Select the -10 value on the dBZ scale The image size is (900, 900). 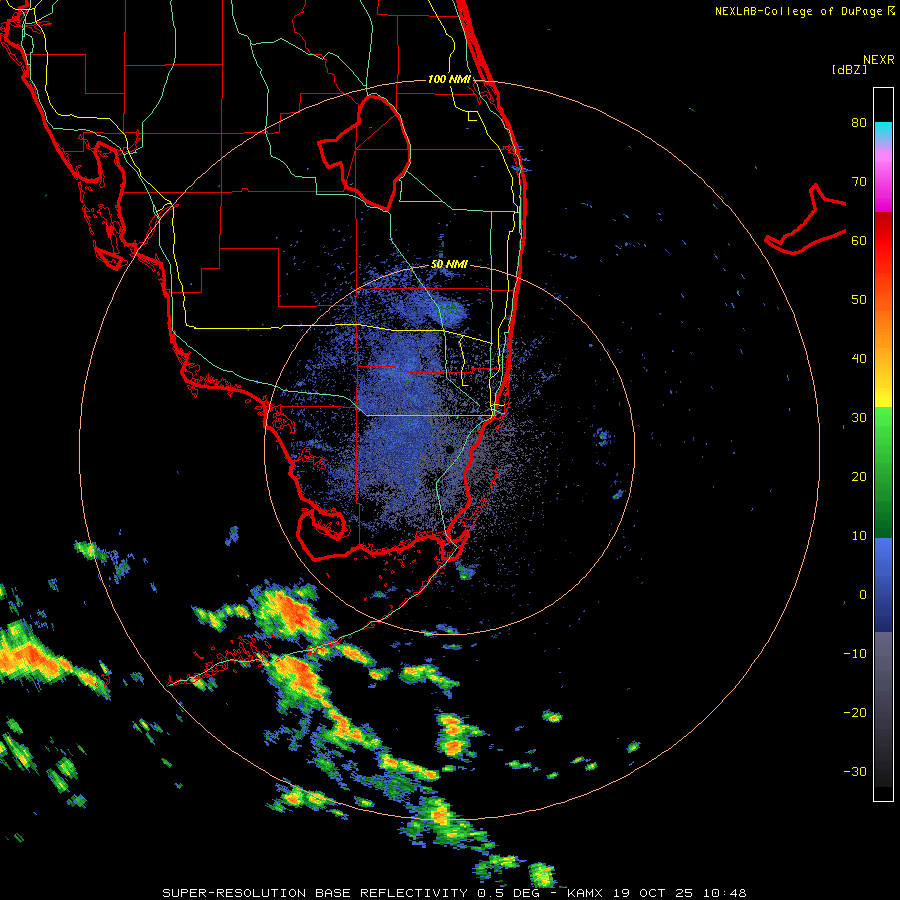tap(855, 654)
